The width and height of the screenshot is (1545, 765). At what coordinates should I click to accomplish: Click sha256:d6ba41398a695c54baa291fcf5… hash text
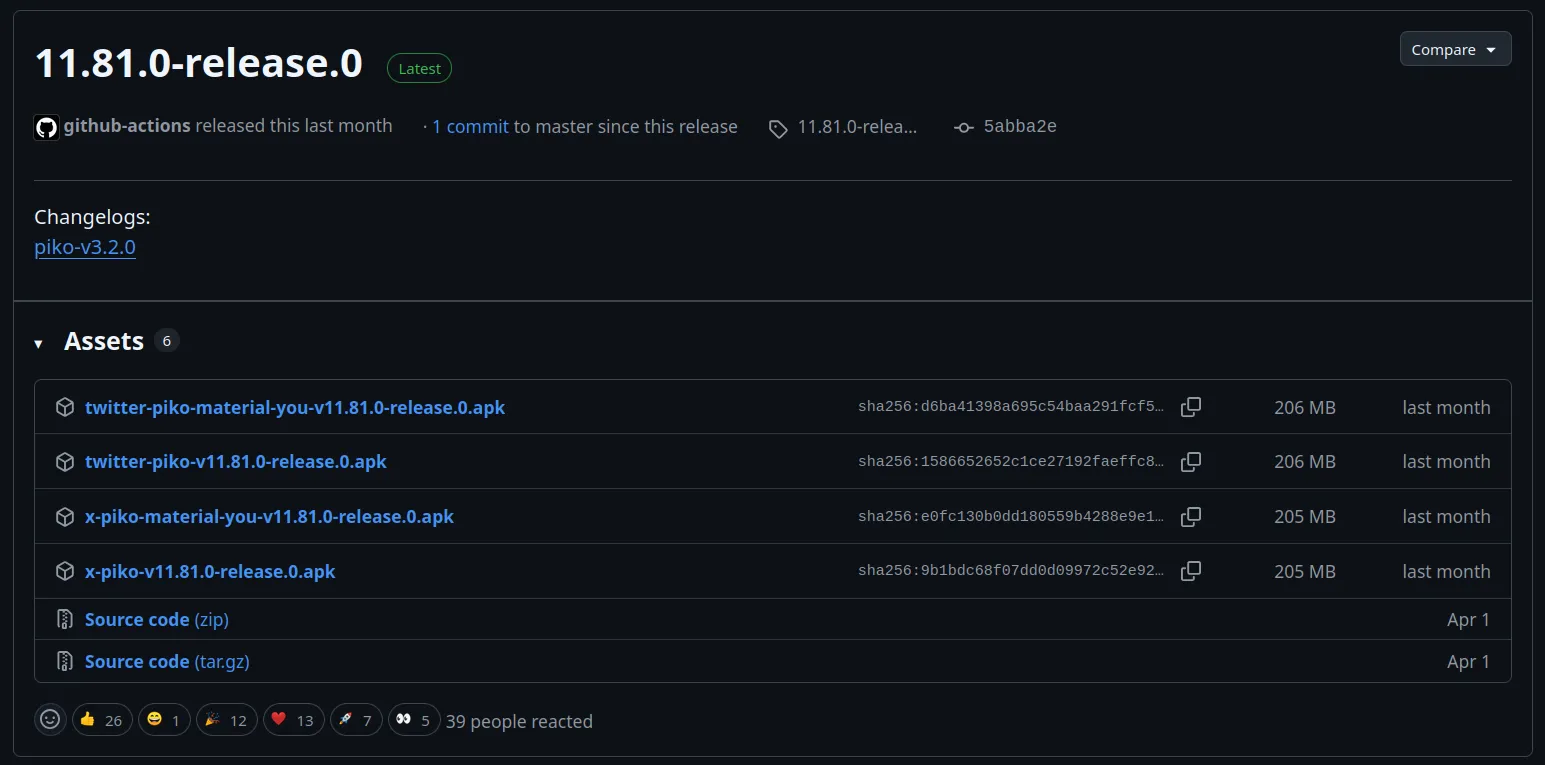tap(1011, 407)
